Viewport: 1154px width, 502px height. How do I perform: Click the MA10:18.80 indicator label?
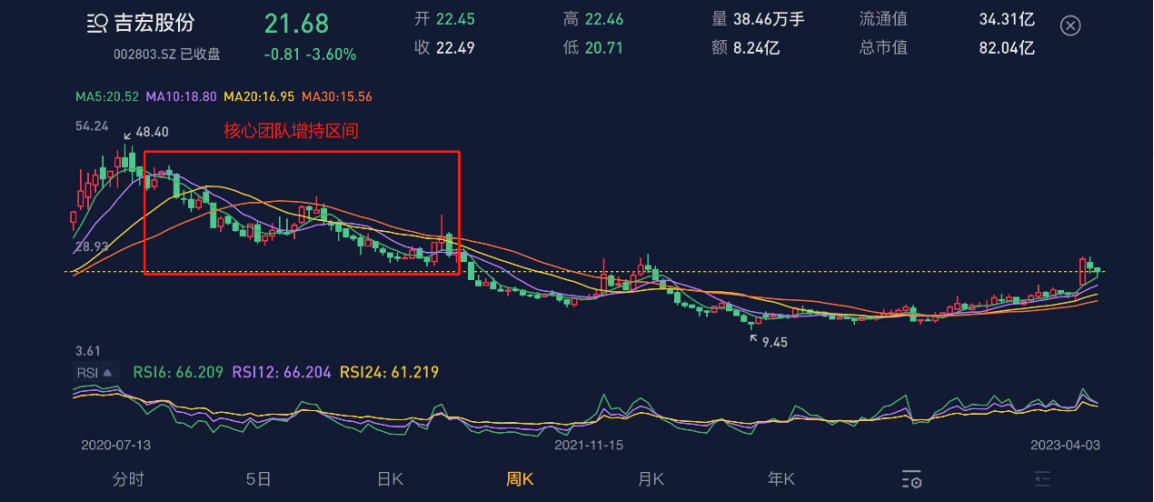[183, 96]
